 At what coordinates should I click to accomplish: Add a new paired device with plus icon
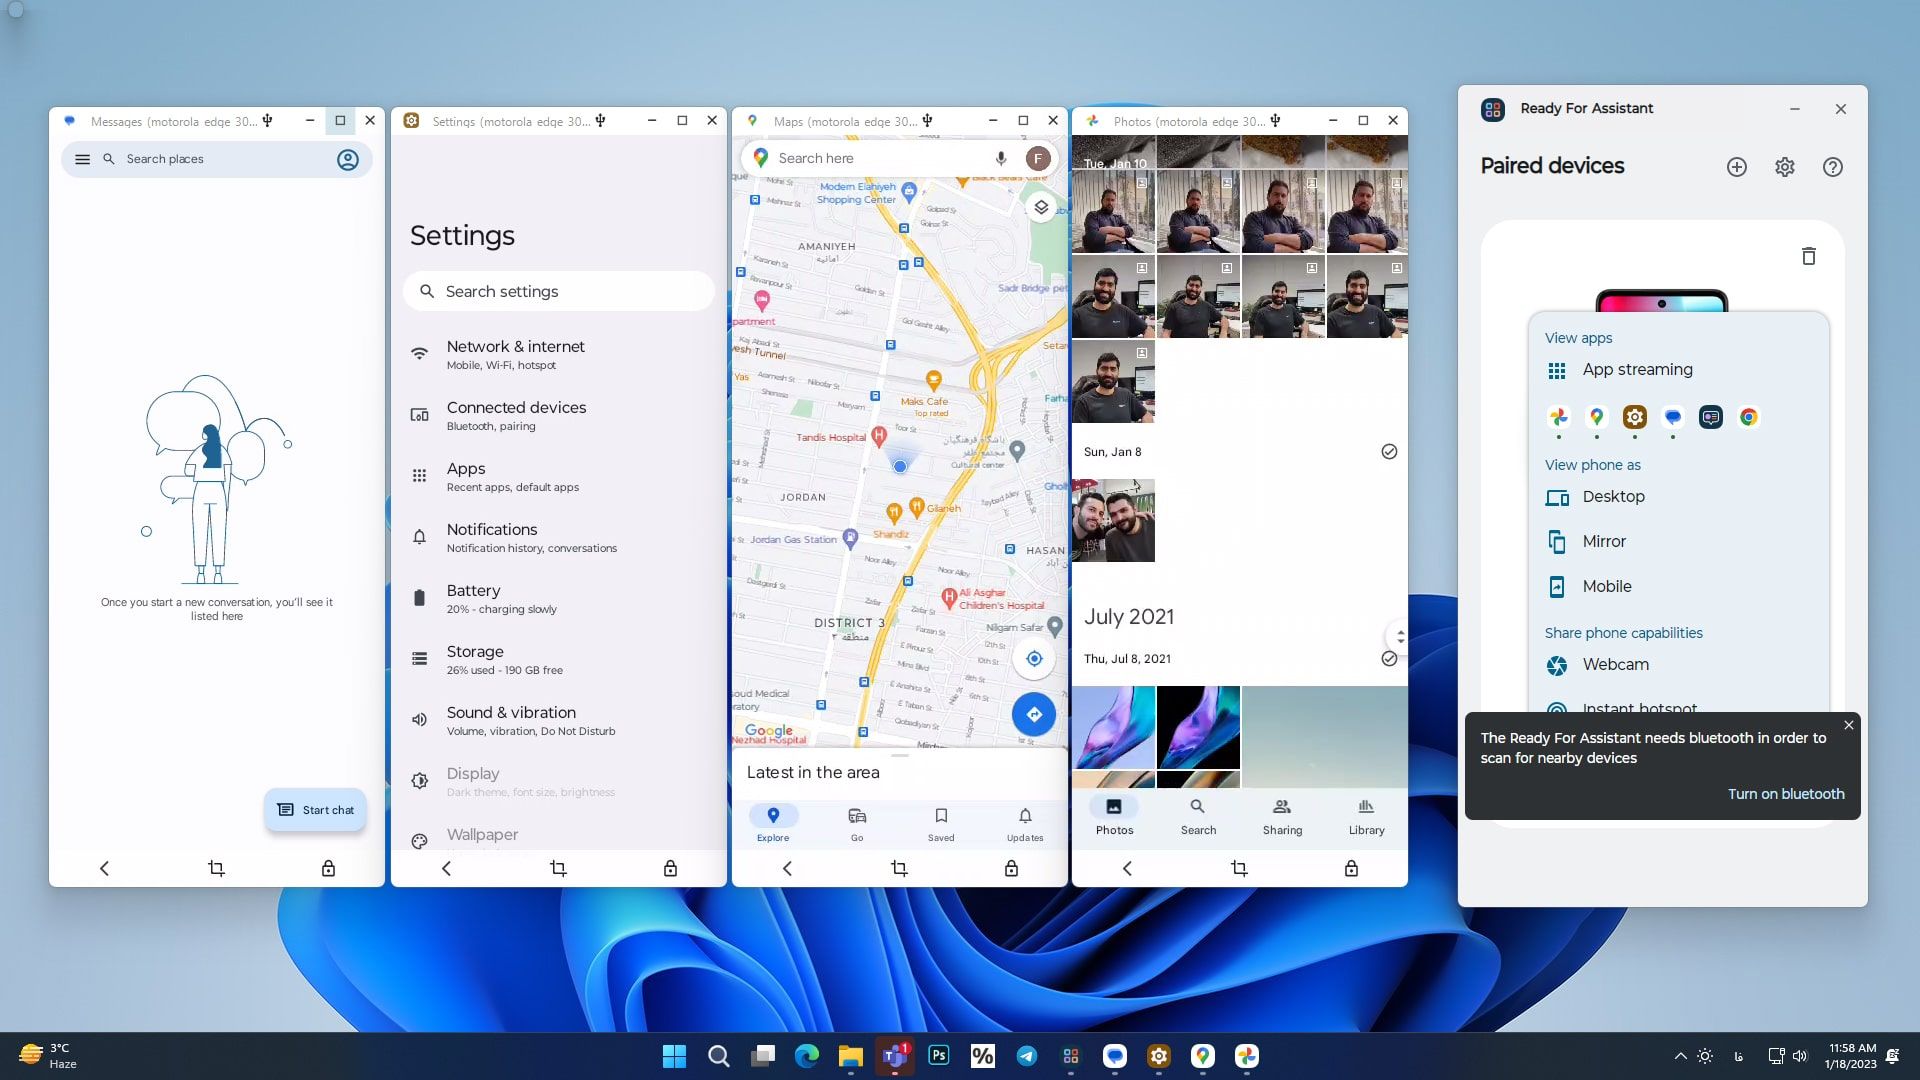tap(1736, 167)
